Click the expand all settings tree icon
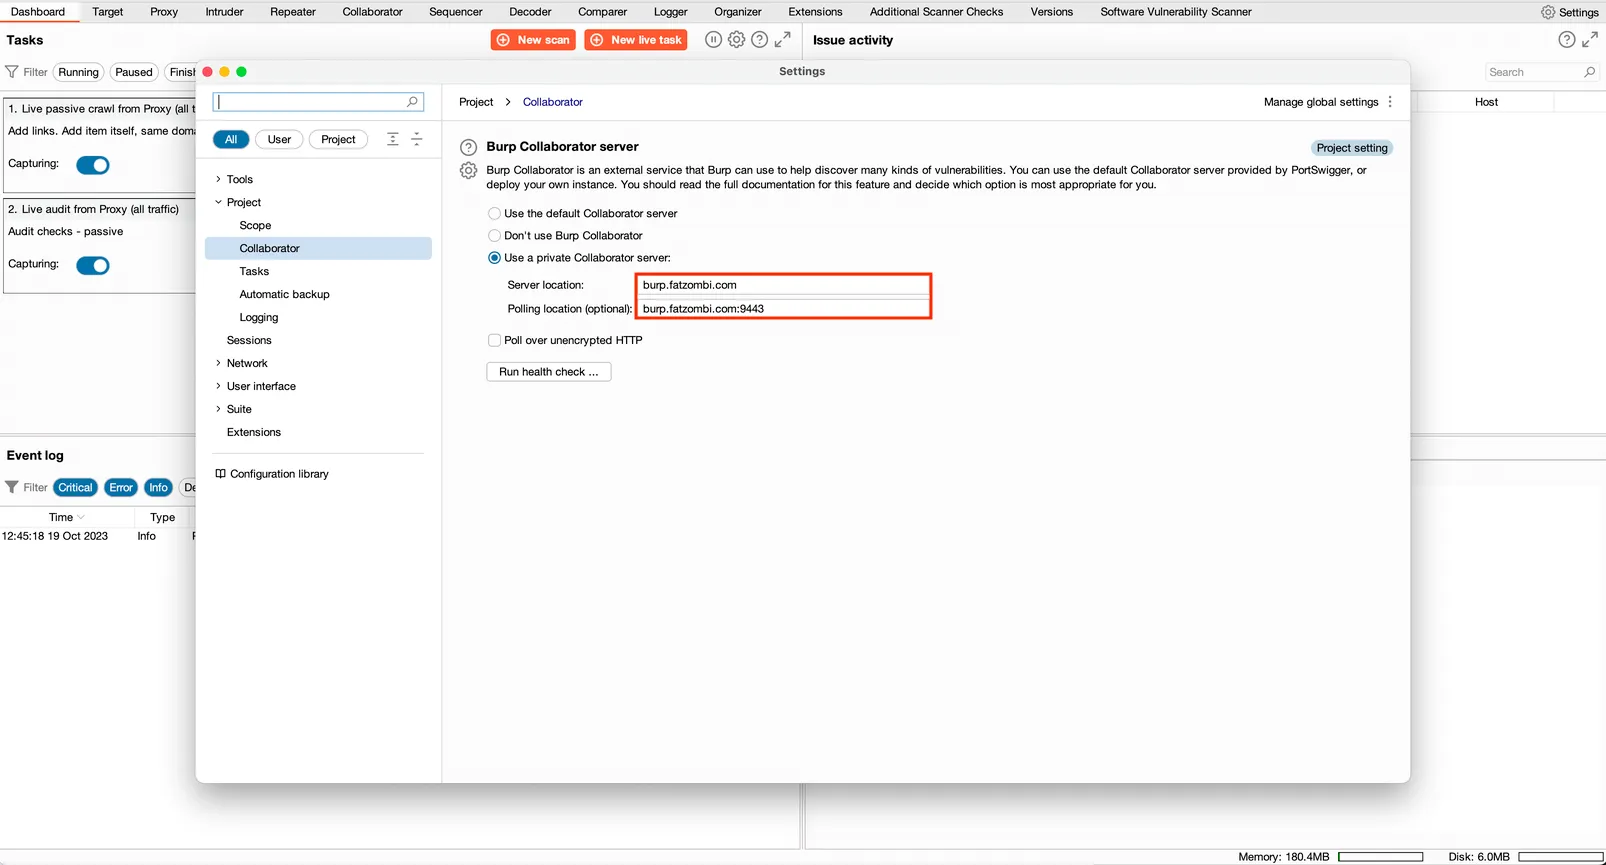The height and width of the screenshot is (865, 1606). click(393, 139)
